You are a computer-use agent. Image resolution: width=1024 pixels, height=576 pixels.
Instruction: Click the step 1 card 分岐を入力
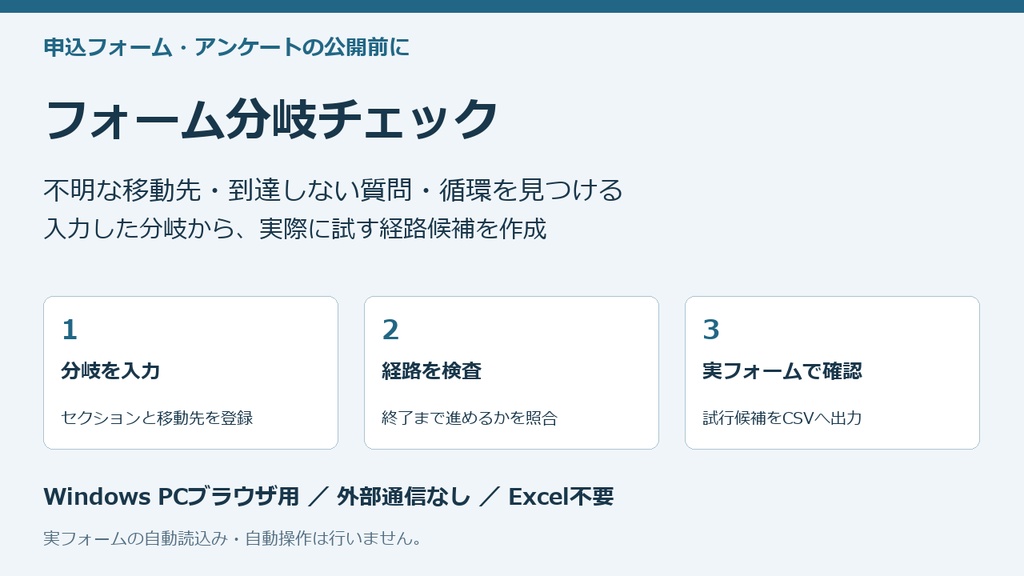[x=191, y=373]
